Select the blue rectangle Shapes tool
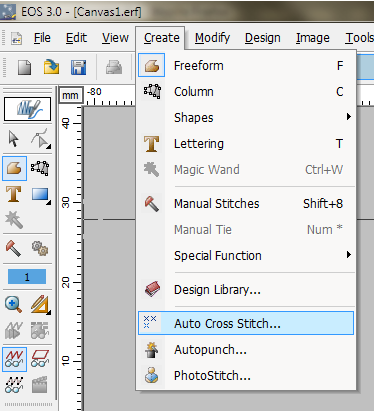 (40, 195)
